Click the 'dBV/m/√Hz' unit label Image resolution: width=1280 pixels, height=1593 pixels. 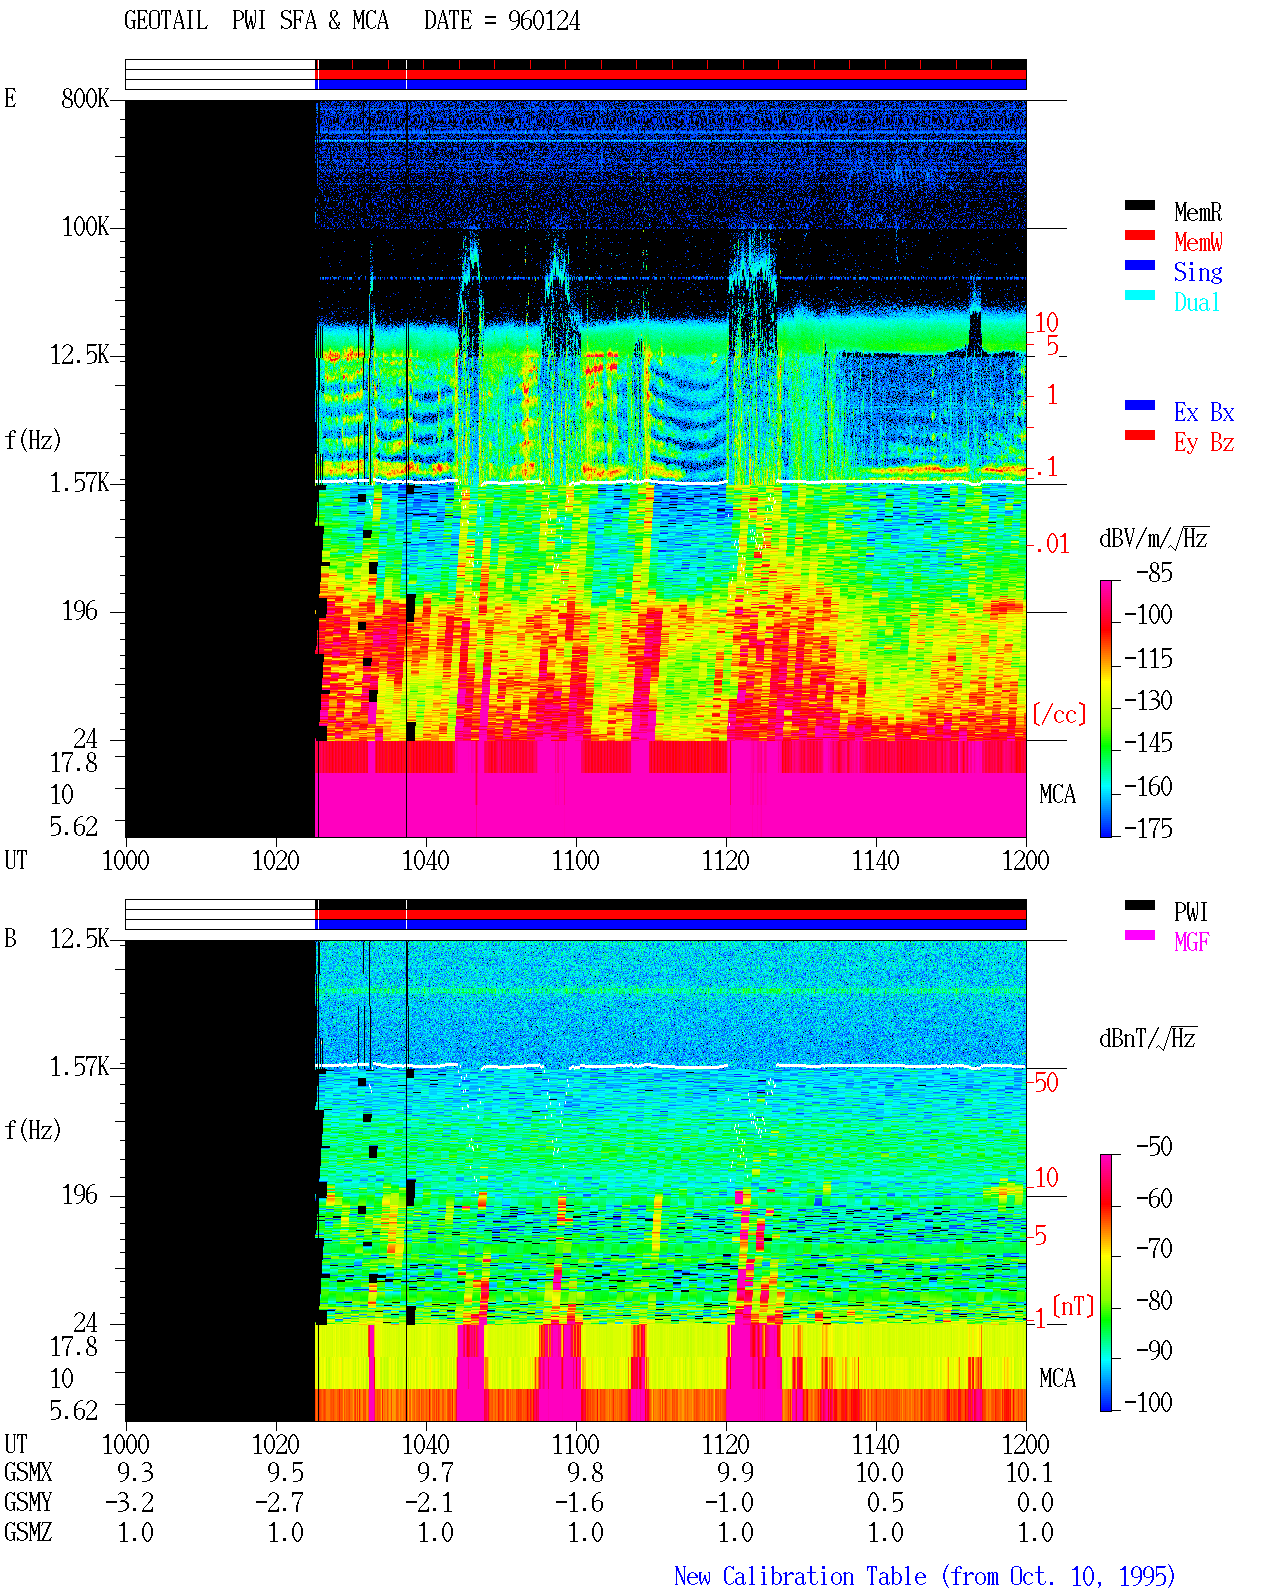click(1154, 538)
